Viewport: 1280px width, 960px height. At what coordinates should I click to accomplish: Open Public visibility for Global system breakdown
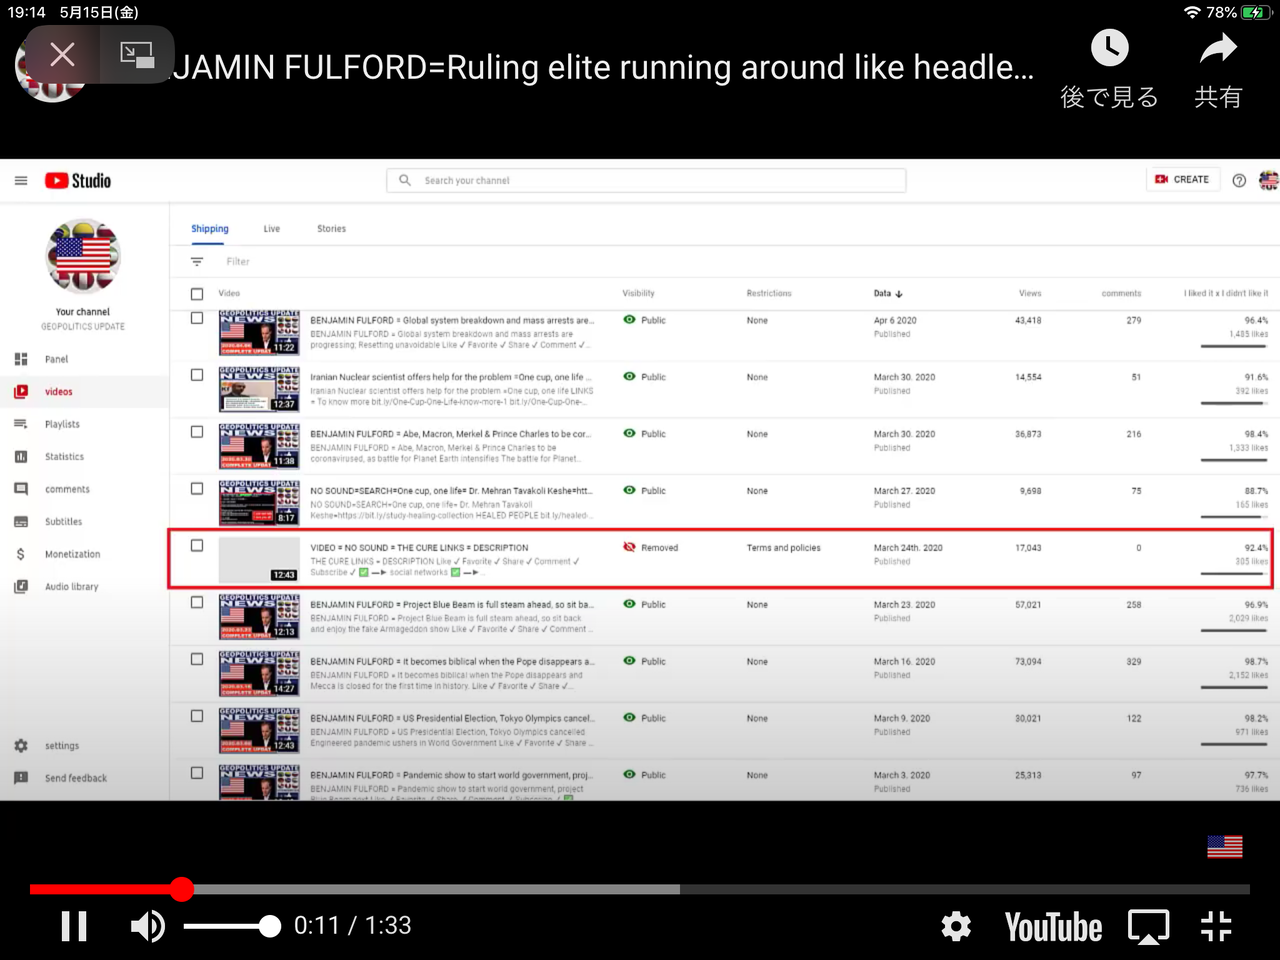point(644,320)
